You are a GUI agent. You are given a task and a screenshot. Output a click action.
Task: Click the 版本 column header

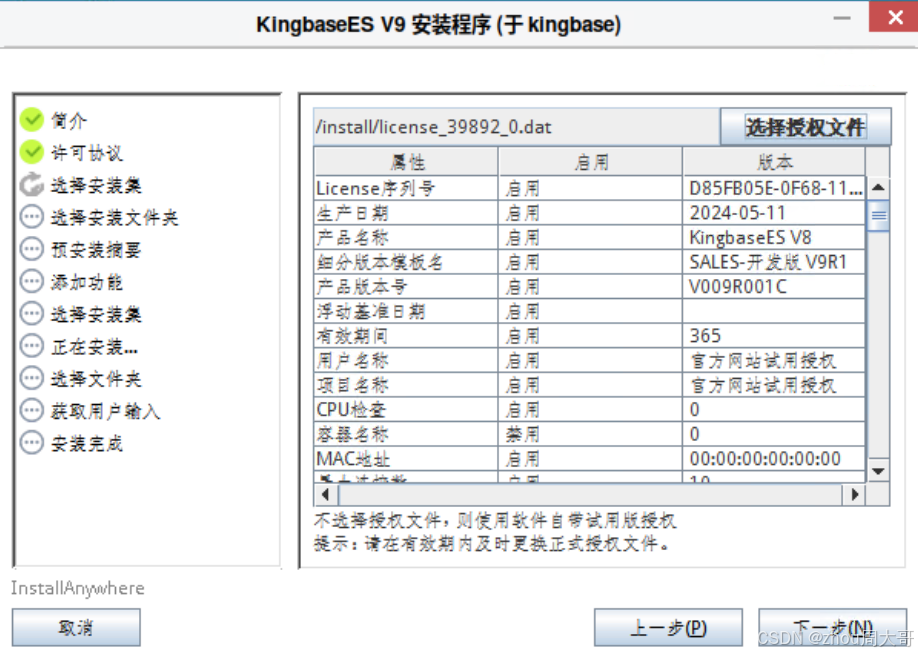coord(774,162)
